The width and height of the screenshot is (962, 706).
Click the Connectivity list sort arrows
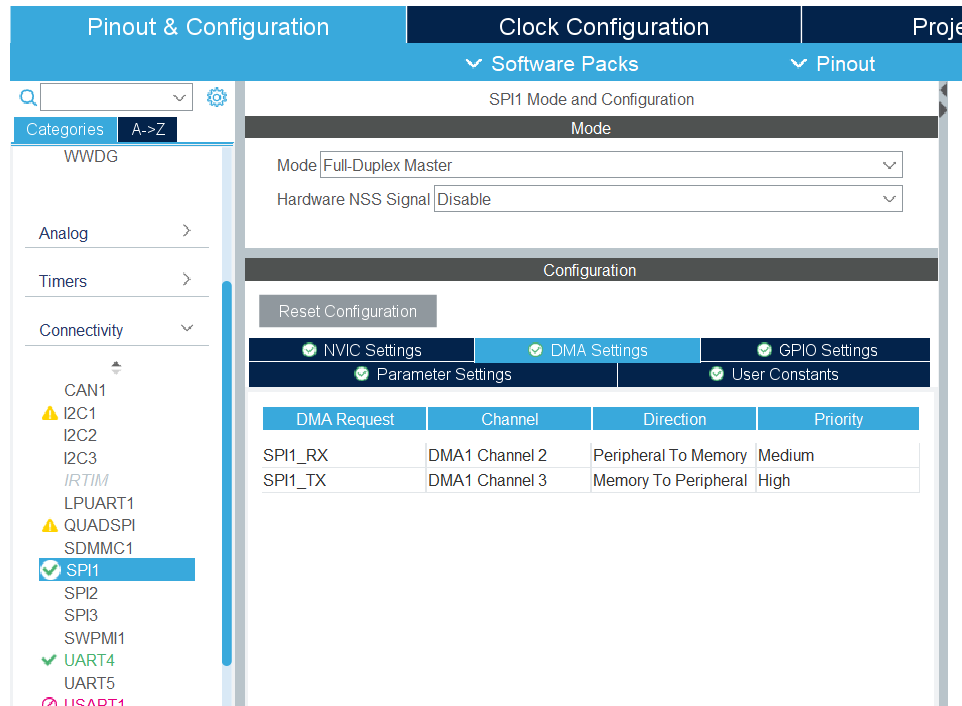(x=116, y=367)
